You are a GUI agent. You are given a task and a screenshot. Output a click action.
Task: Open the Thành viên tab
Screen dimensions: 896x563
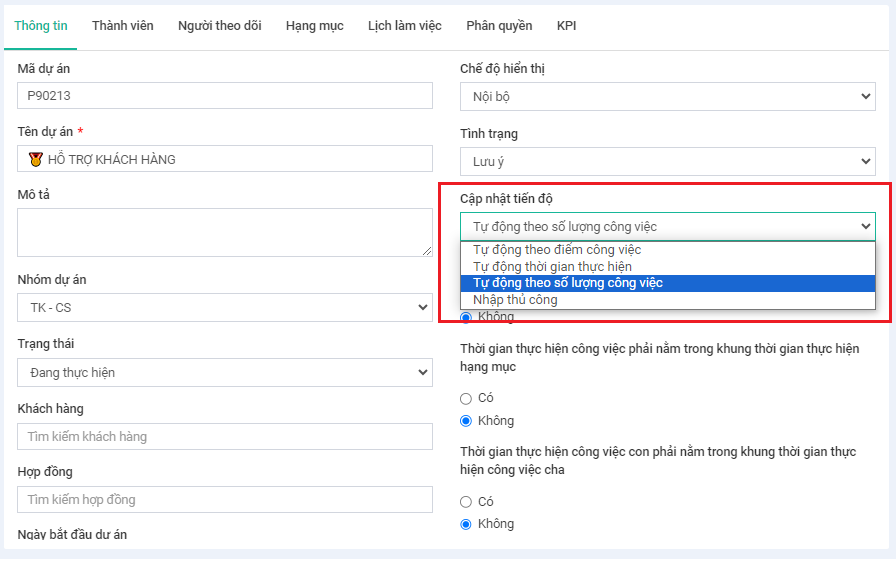123,26
